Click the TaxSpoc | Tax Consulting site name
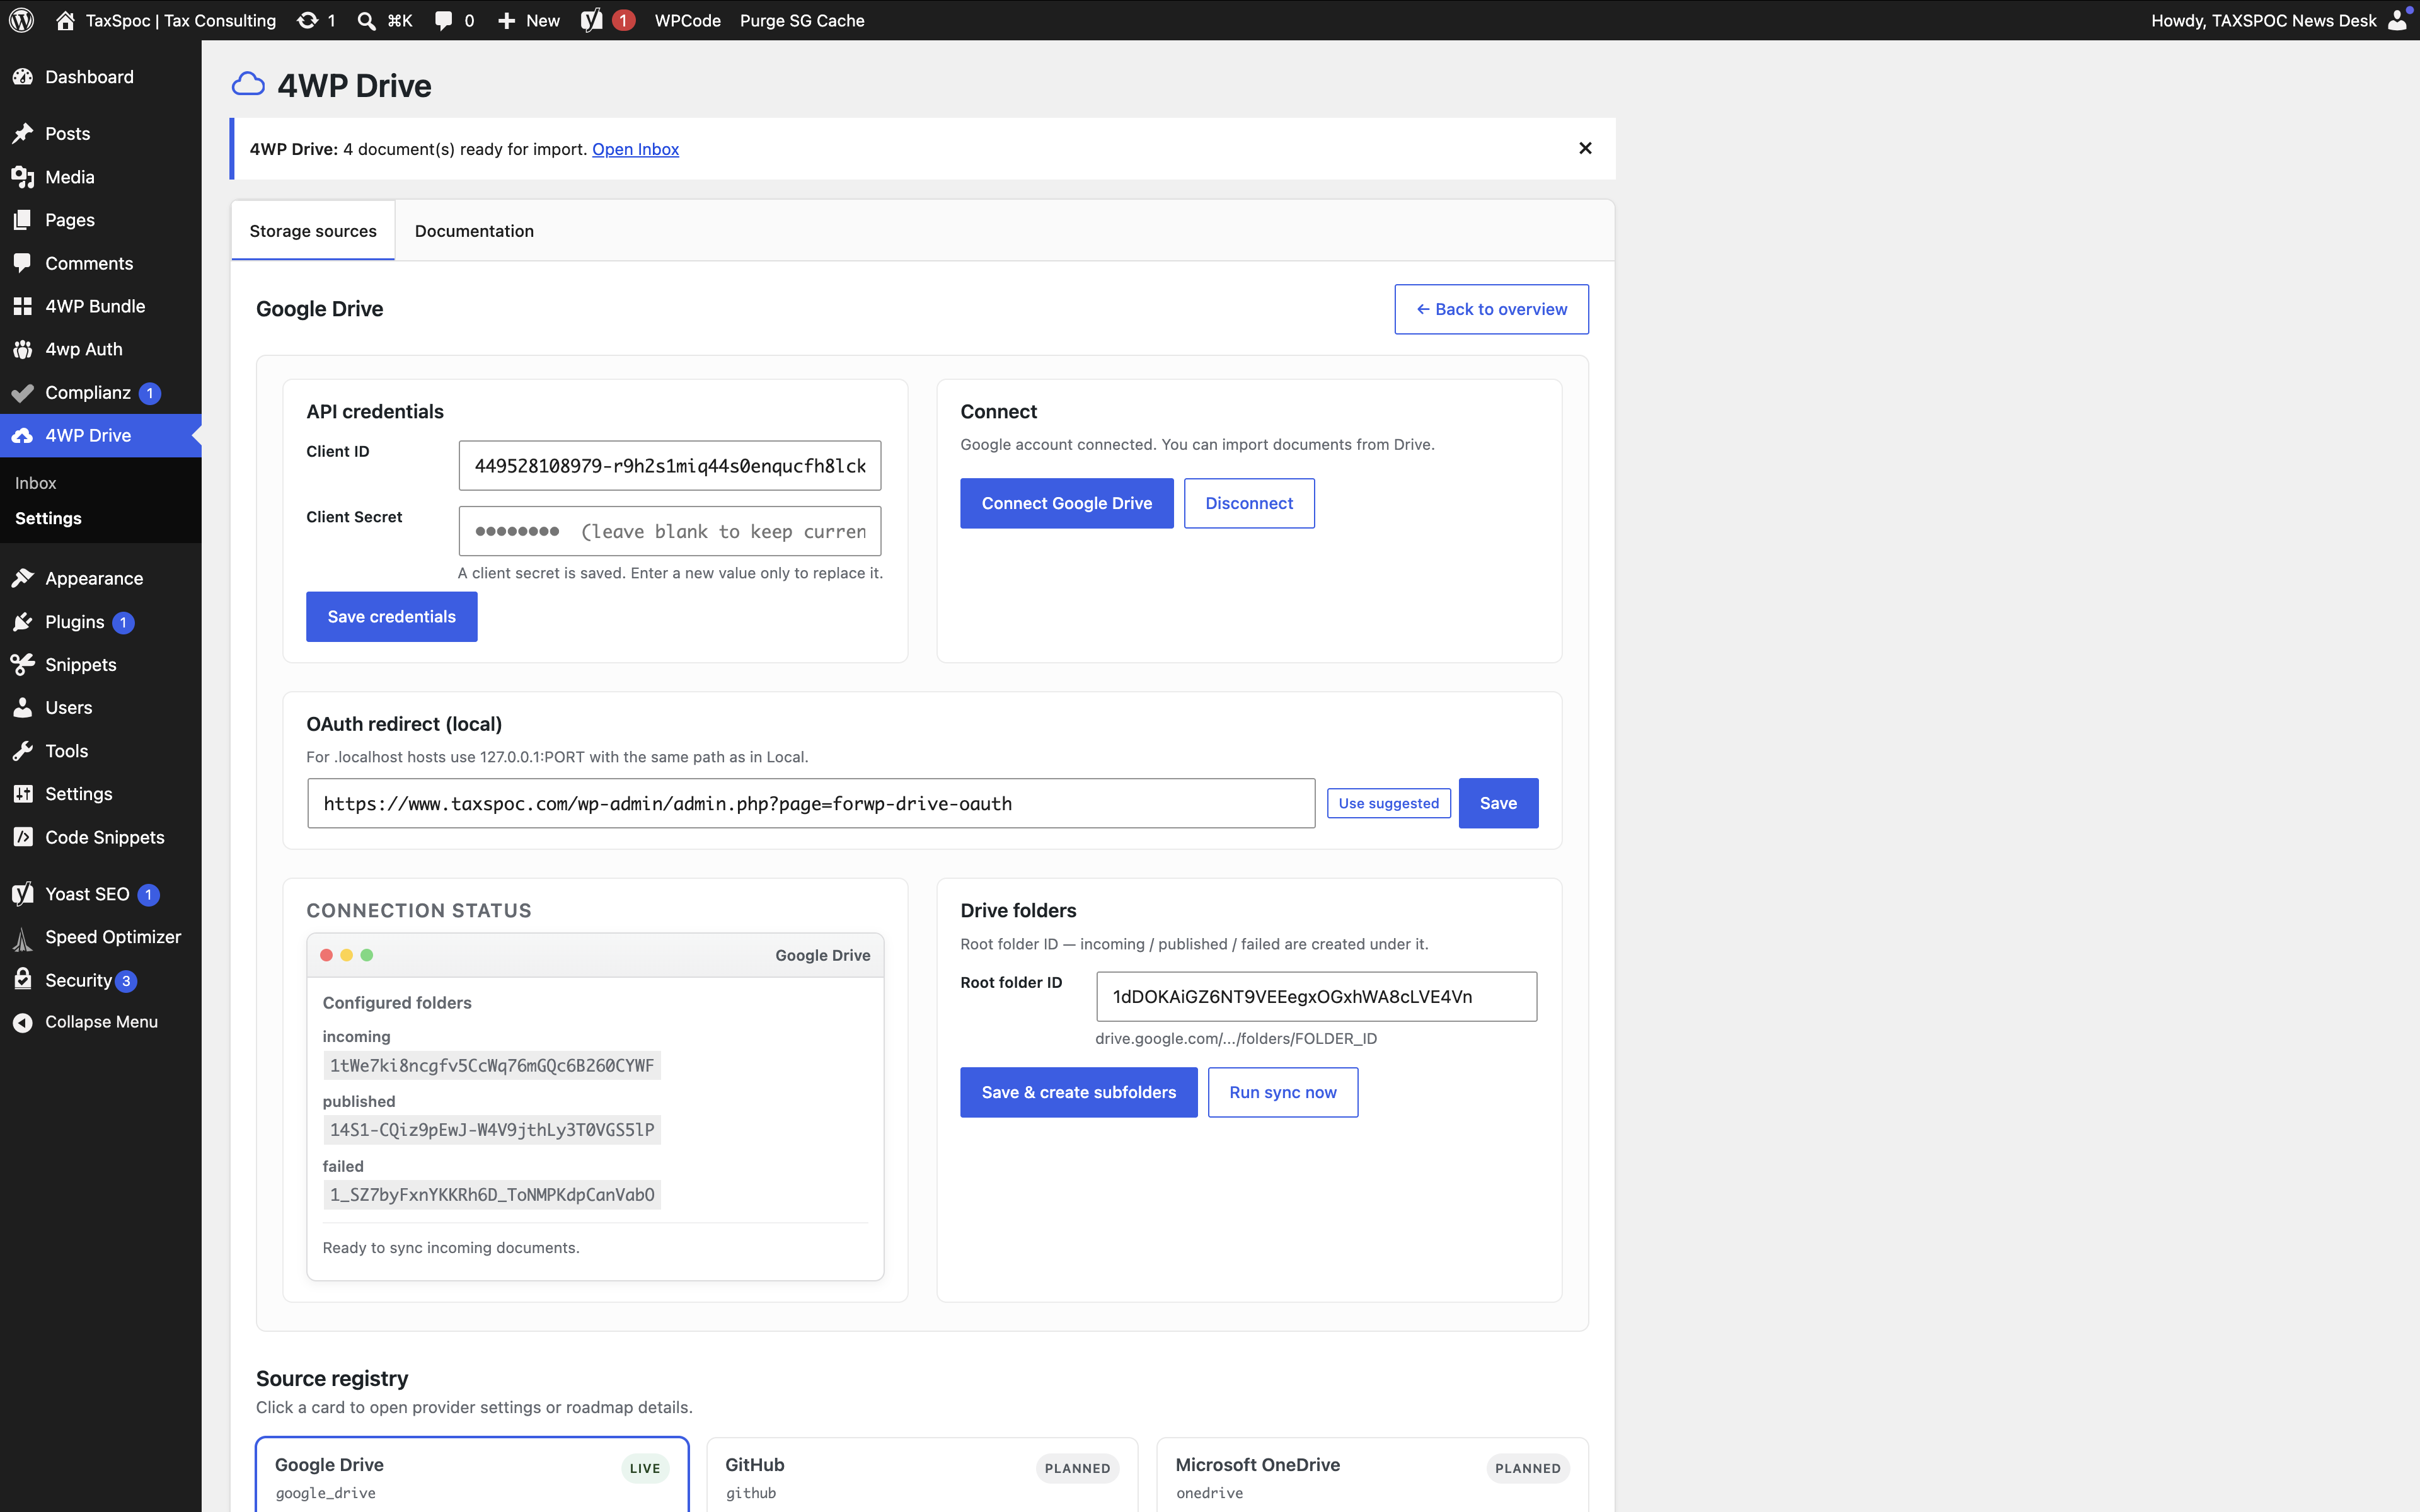Screen dimensions: 2420x1512 point(180,20)
